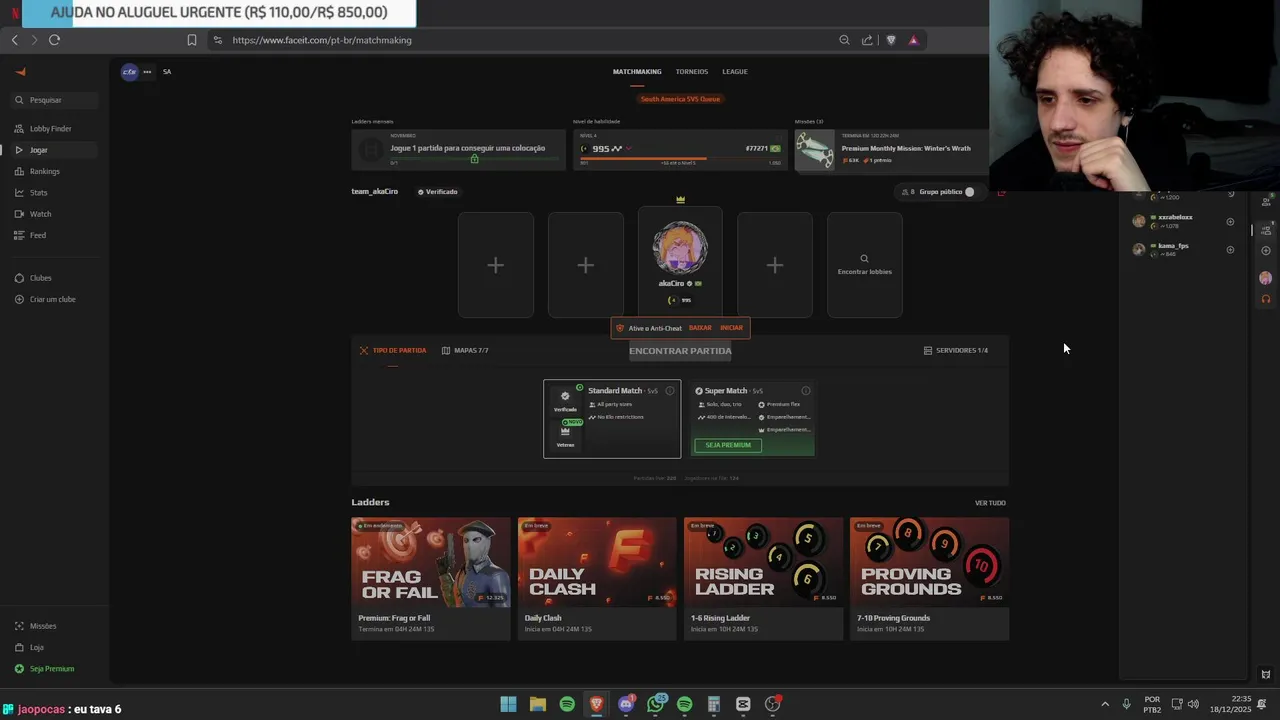Open the 1-6 Rising Ladder card
Image resolution: width=1280 pixels, height=720 pixels.
tap(763, 578)
